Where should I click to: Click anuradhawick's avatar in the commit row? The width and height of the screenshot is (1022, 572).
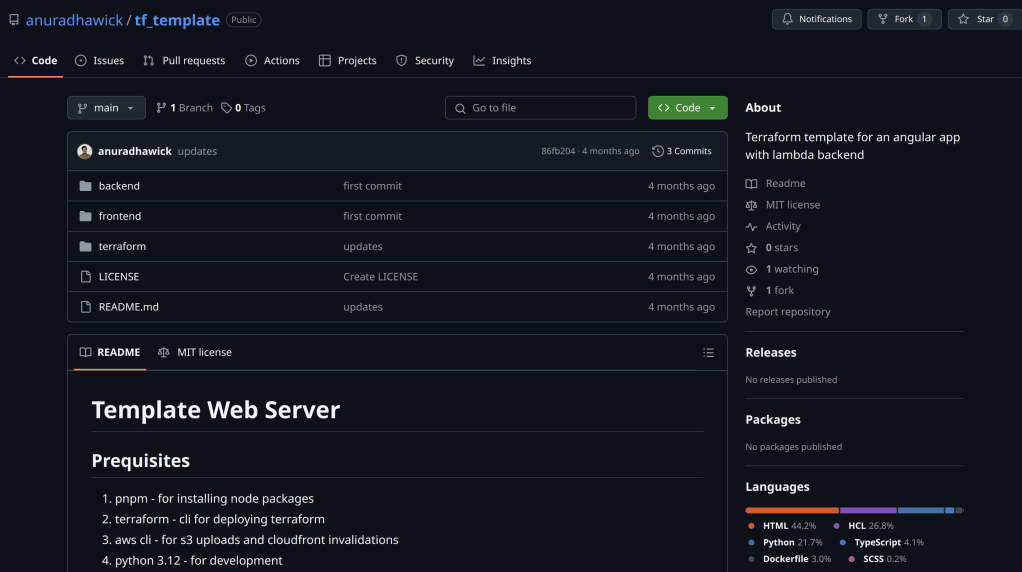coord(85,151)
